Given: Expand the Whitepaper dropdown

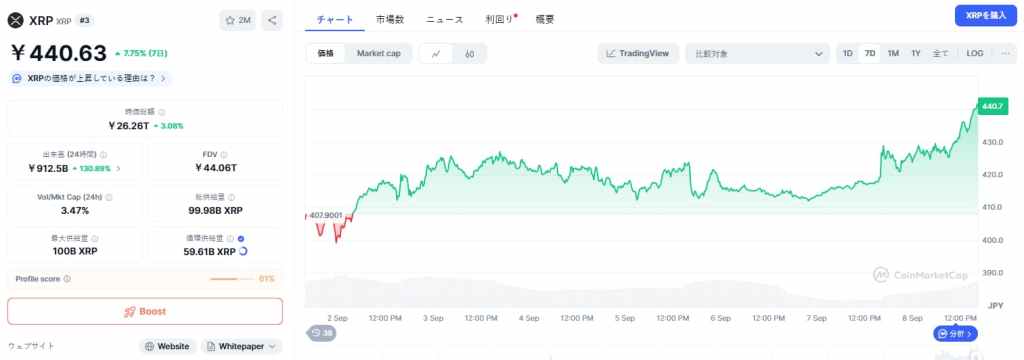Looking at the screenshot, I should pos(241,346).
